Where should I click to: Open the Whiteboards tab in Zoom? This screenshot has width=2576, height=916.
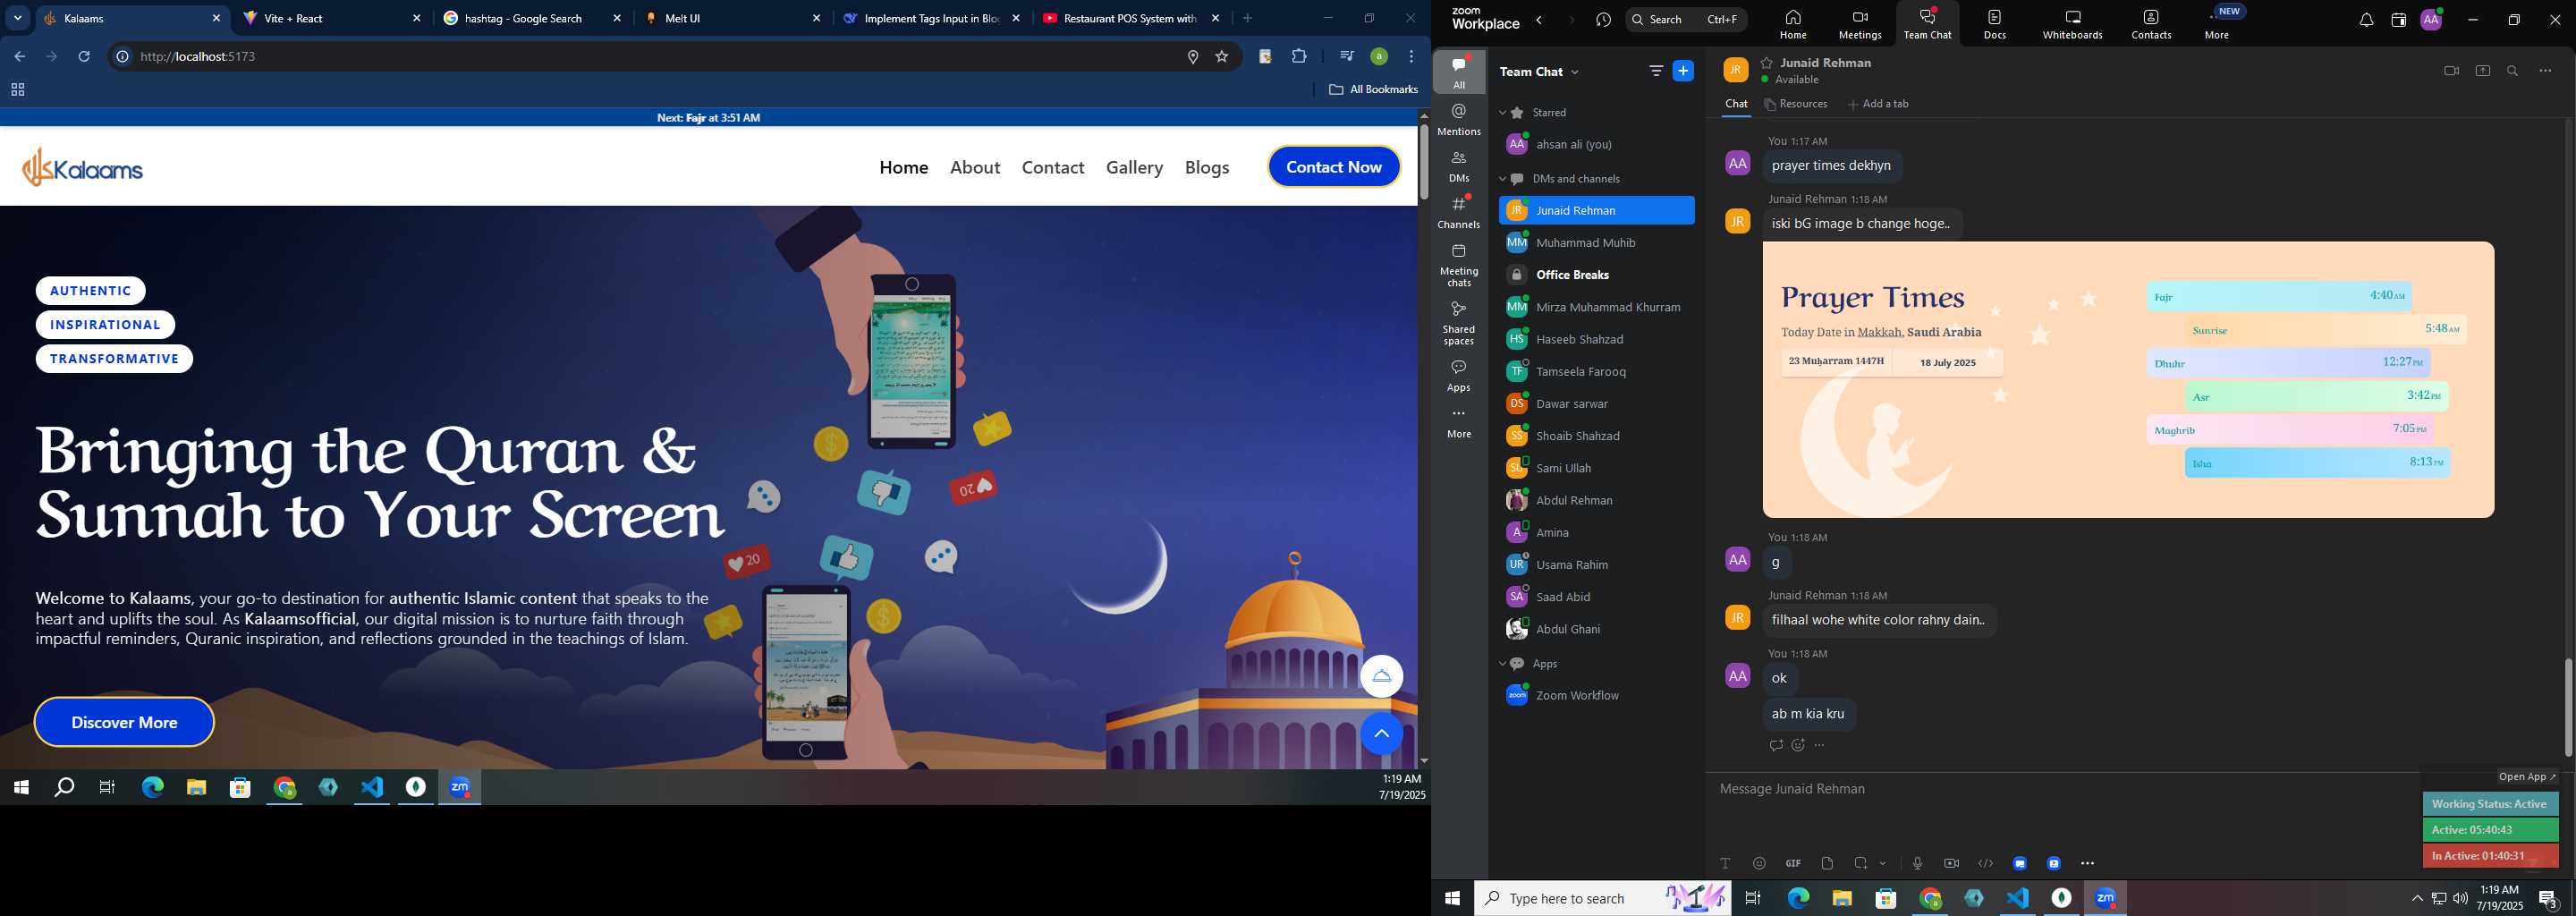pos(2072,24)
